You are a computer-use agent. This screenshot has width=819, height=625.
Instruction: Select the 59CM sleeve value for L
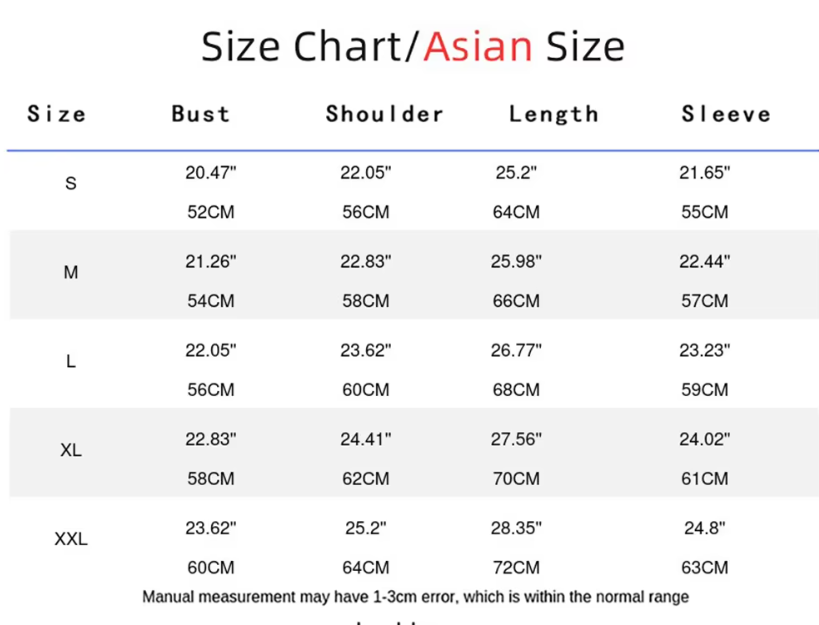pos(705,390)
